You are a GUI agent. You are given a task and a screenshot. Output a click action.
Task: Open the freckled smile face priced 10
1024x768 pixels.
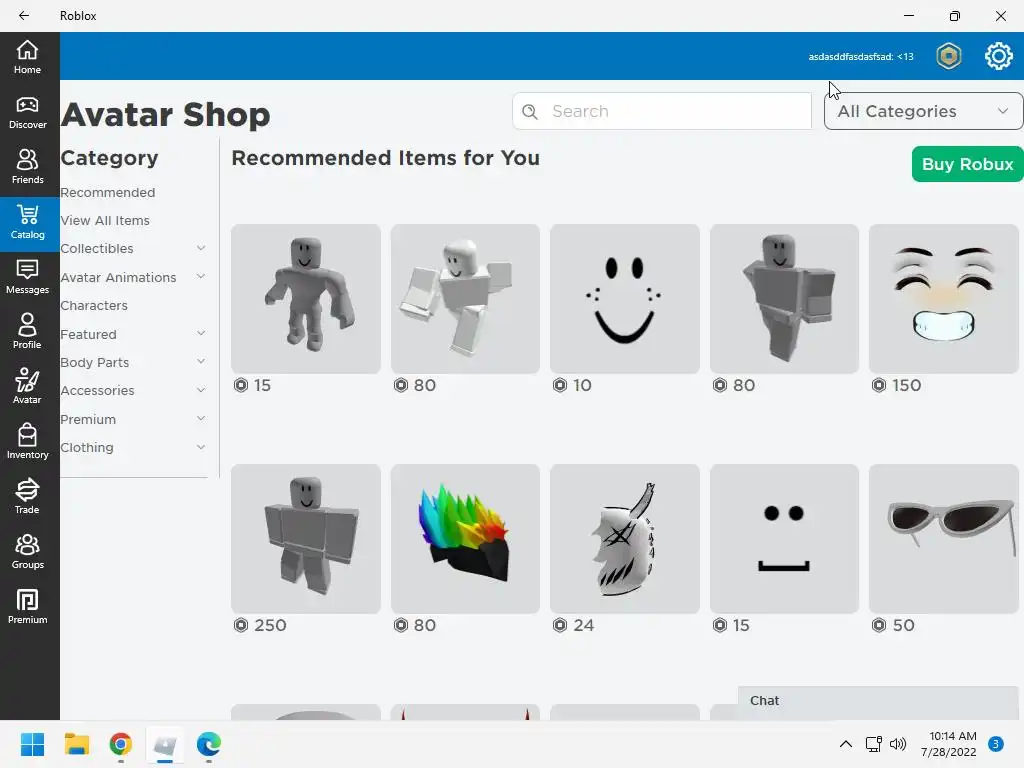click(624, 299)
